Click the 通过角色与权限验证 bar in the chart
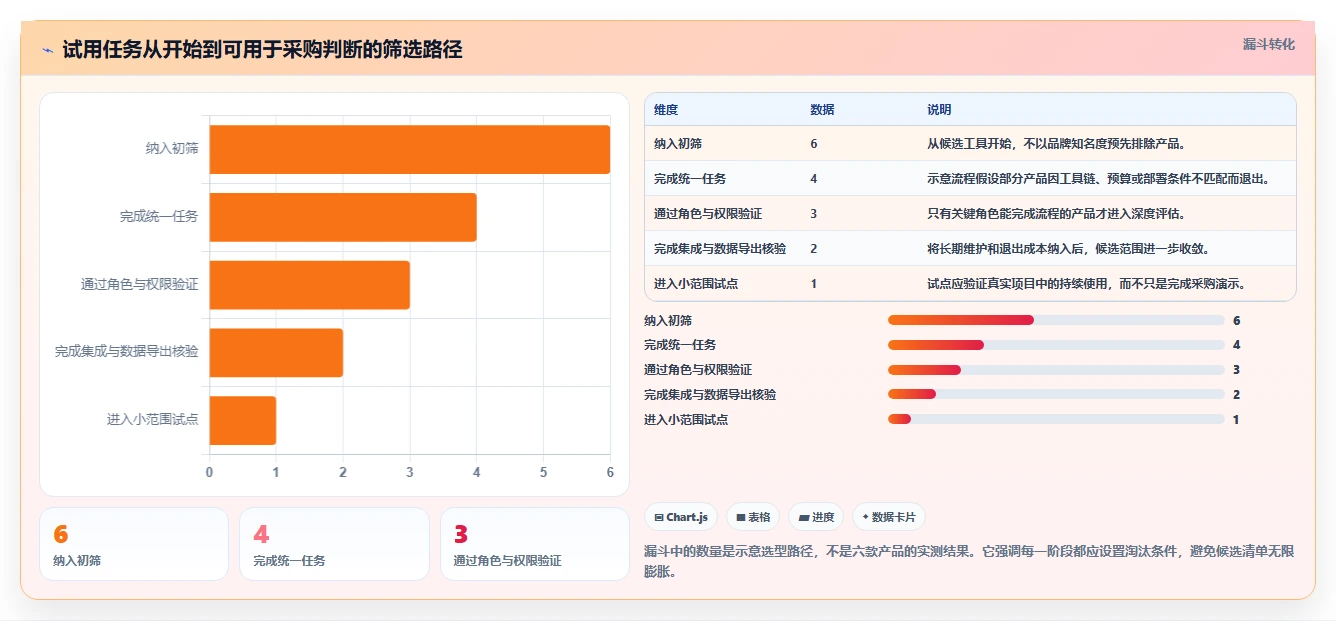The image size is (1336, 621). 309,285
